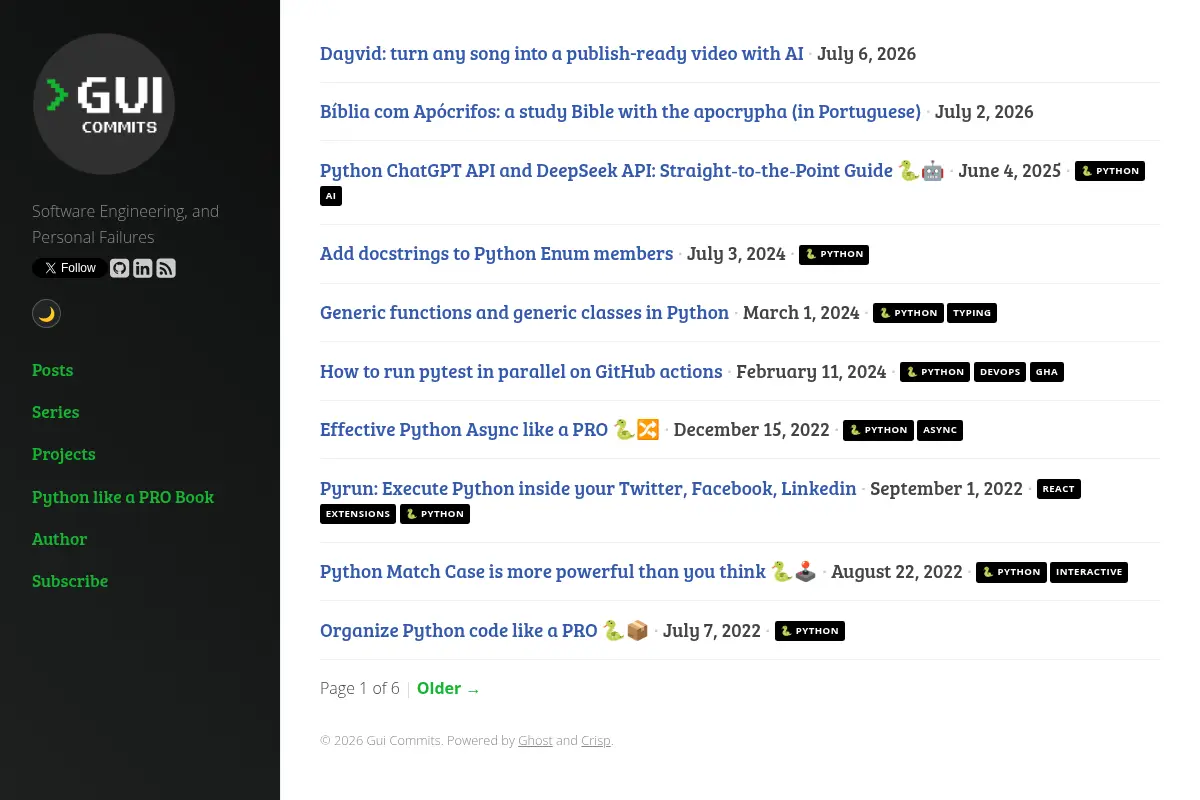Open the Ghost link in footer
This screenshot has width=1200, height=800.
pyautogui.click(x=535, y=741)
